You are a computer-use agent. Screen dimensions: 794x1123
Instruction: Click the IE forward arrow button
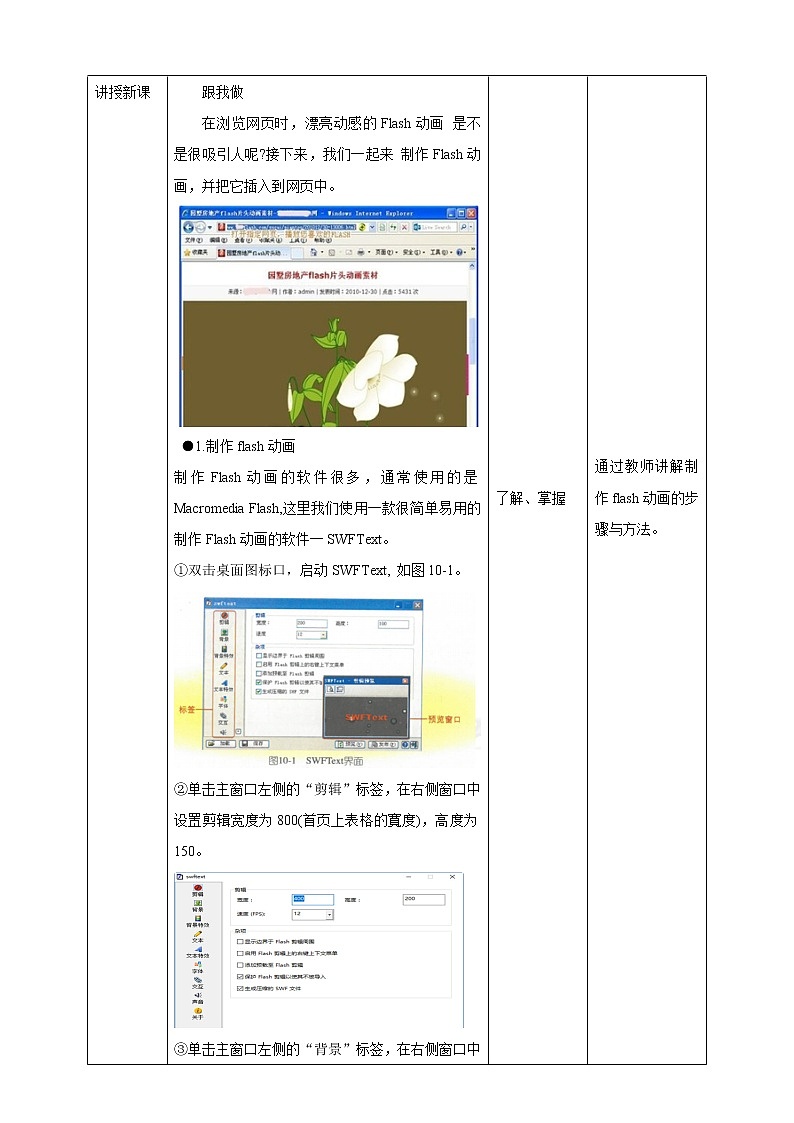pos(200,227)
